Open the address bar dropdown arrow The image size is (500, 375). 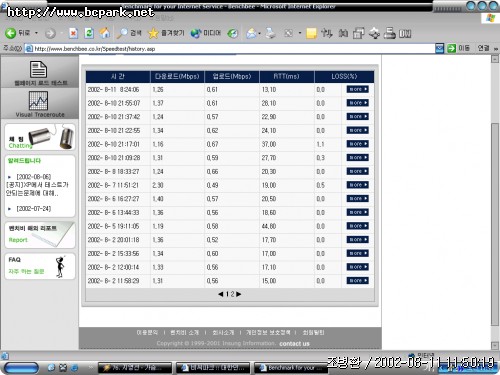pos(440,49)
